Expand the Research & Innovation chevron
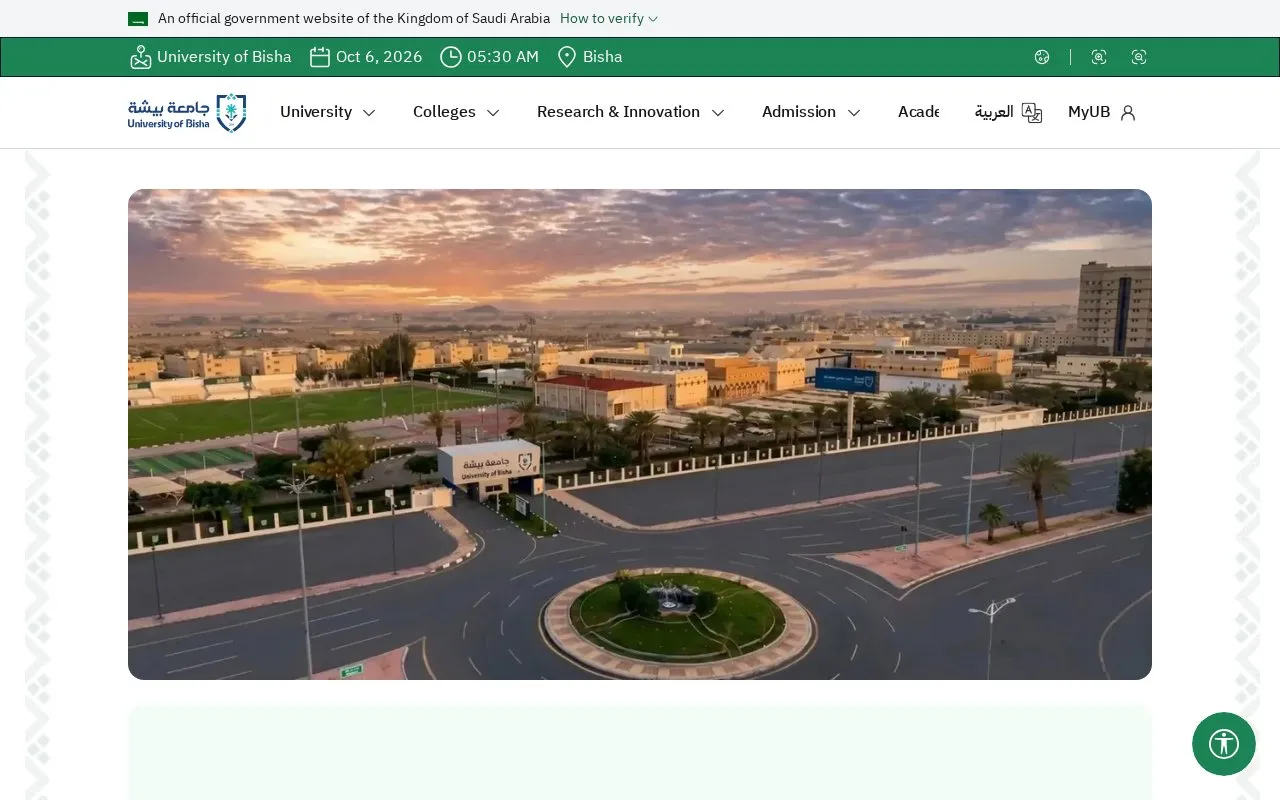The image size is (1280, 800). coord(718,113)
